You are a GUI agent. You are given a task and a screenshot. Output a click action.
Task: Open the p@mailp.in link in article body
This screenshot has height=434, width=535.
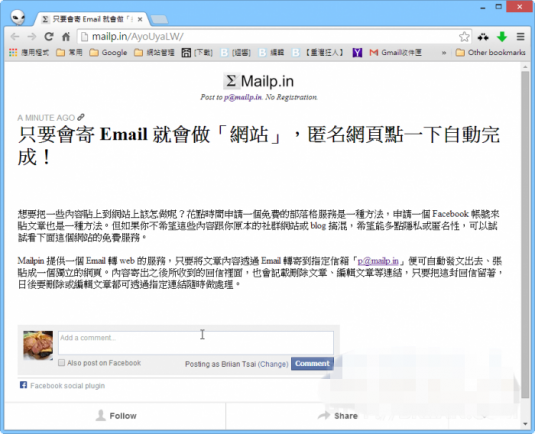tap(378, 261)
